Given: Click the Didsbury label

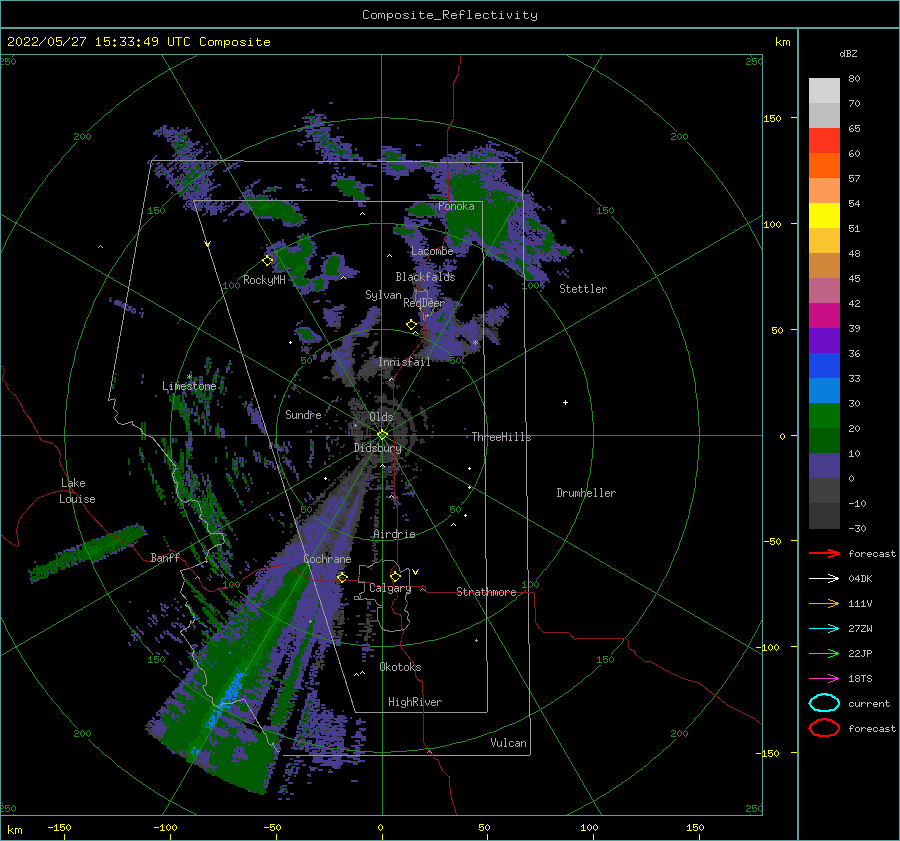Looking at the screenshot, I should pyautogui.click(x=378, y=448).
